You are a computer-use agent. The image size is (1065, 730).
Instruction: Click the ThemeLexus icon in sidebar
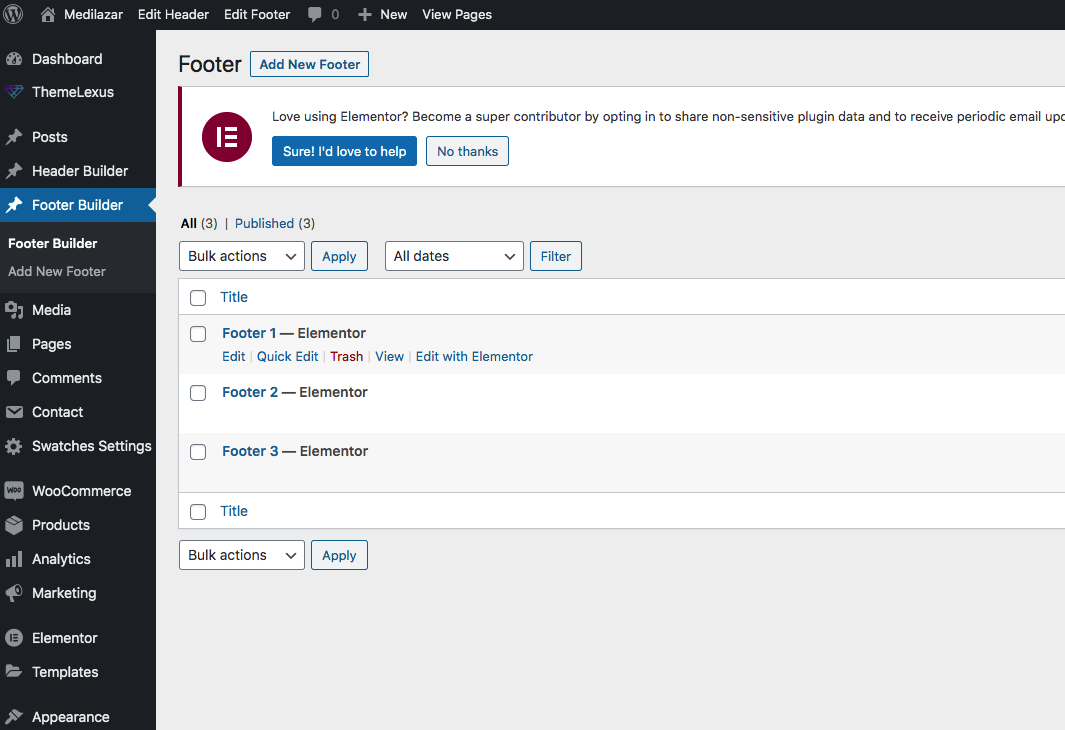14,92
